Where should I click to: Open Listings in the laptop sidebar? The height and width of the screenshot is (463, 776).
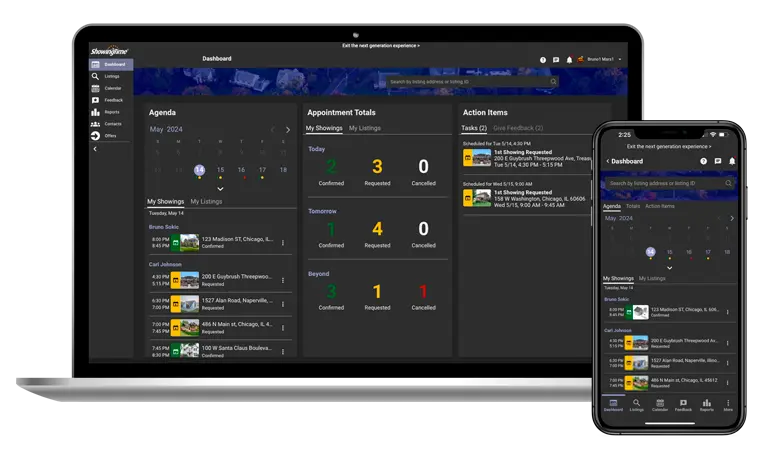pyautogui.click(x=110, y=76)
